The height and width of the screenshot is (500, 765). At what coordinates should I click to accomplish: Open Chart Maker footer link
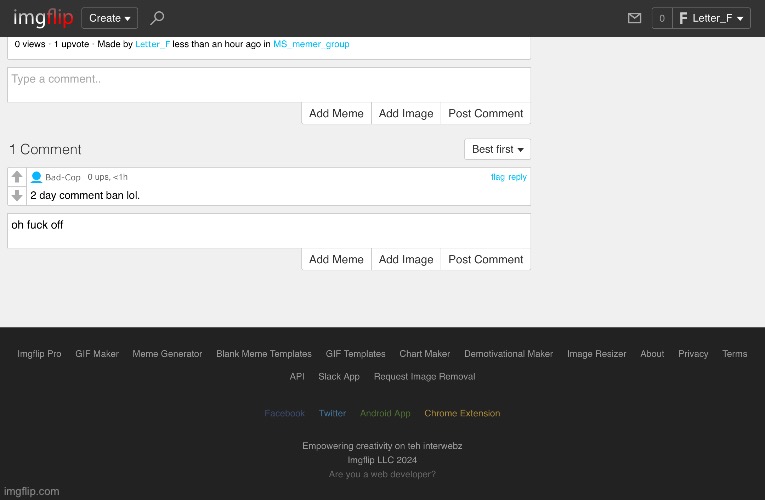click(424, 354)
